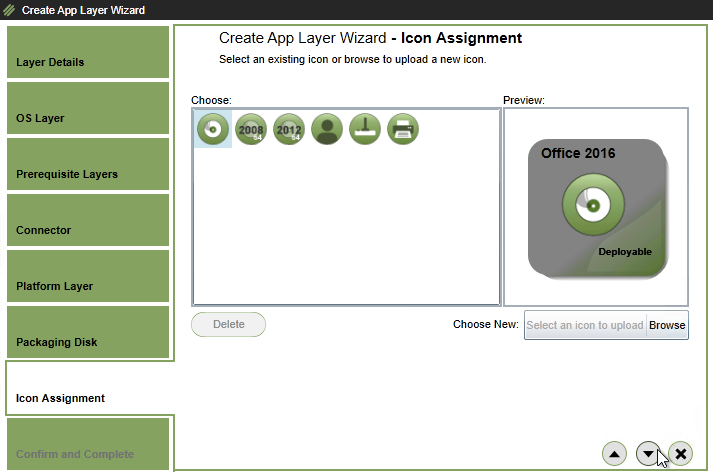Select the green disc icon
This screenshot has height=473, width=713.
click(x=213, y=129)
